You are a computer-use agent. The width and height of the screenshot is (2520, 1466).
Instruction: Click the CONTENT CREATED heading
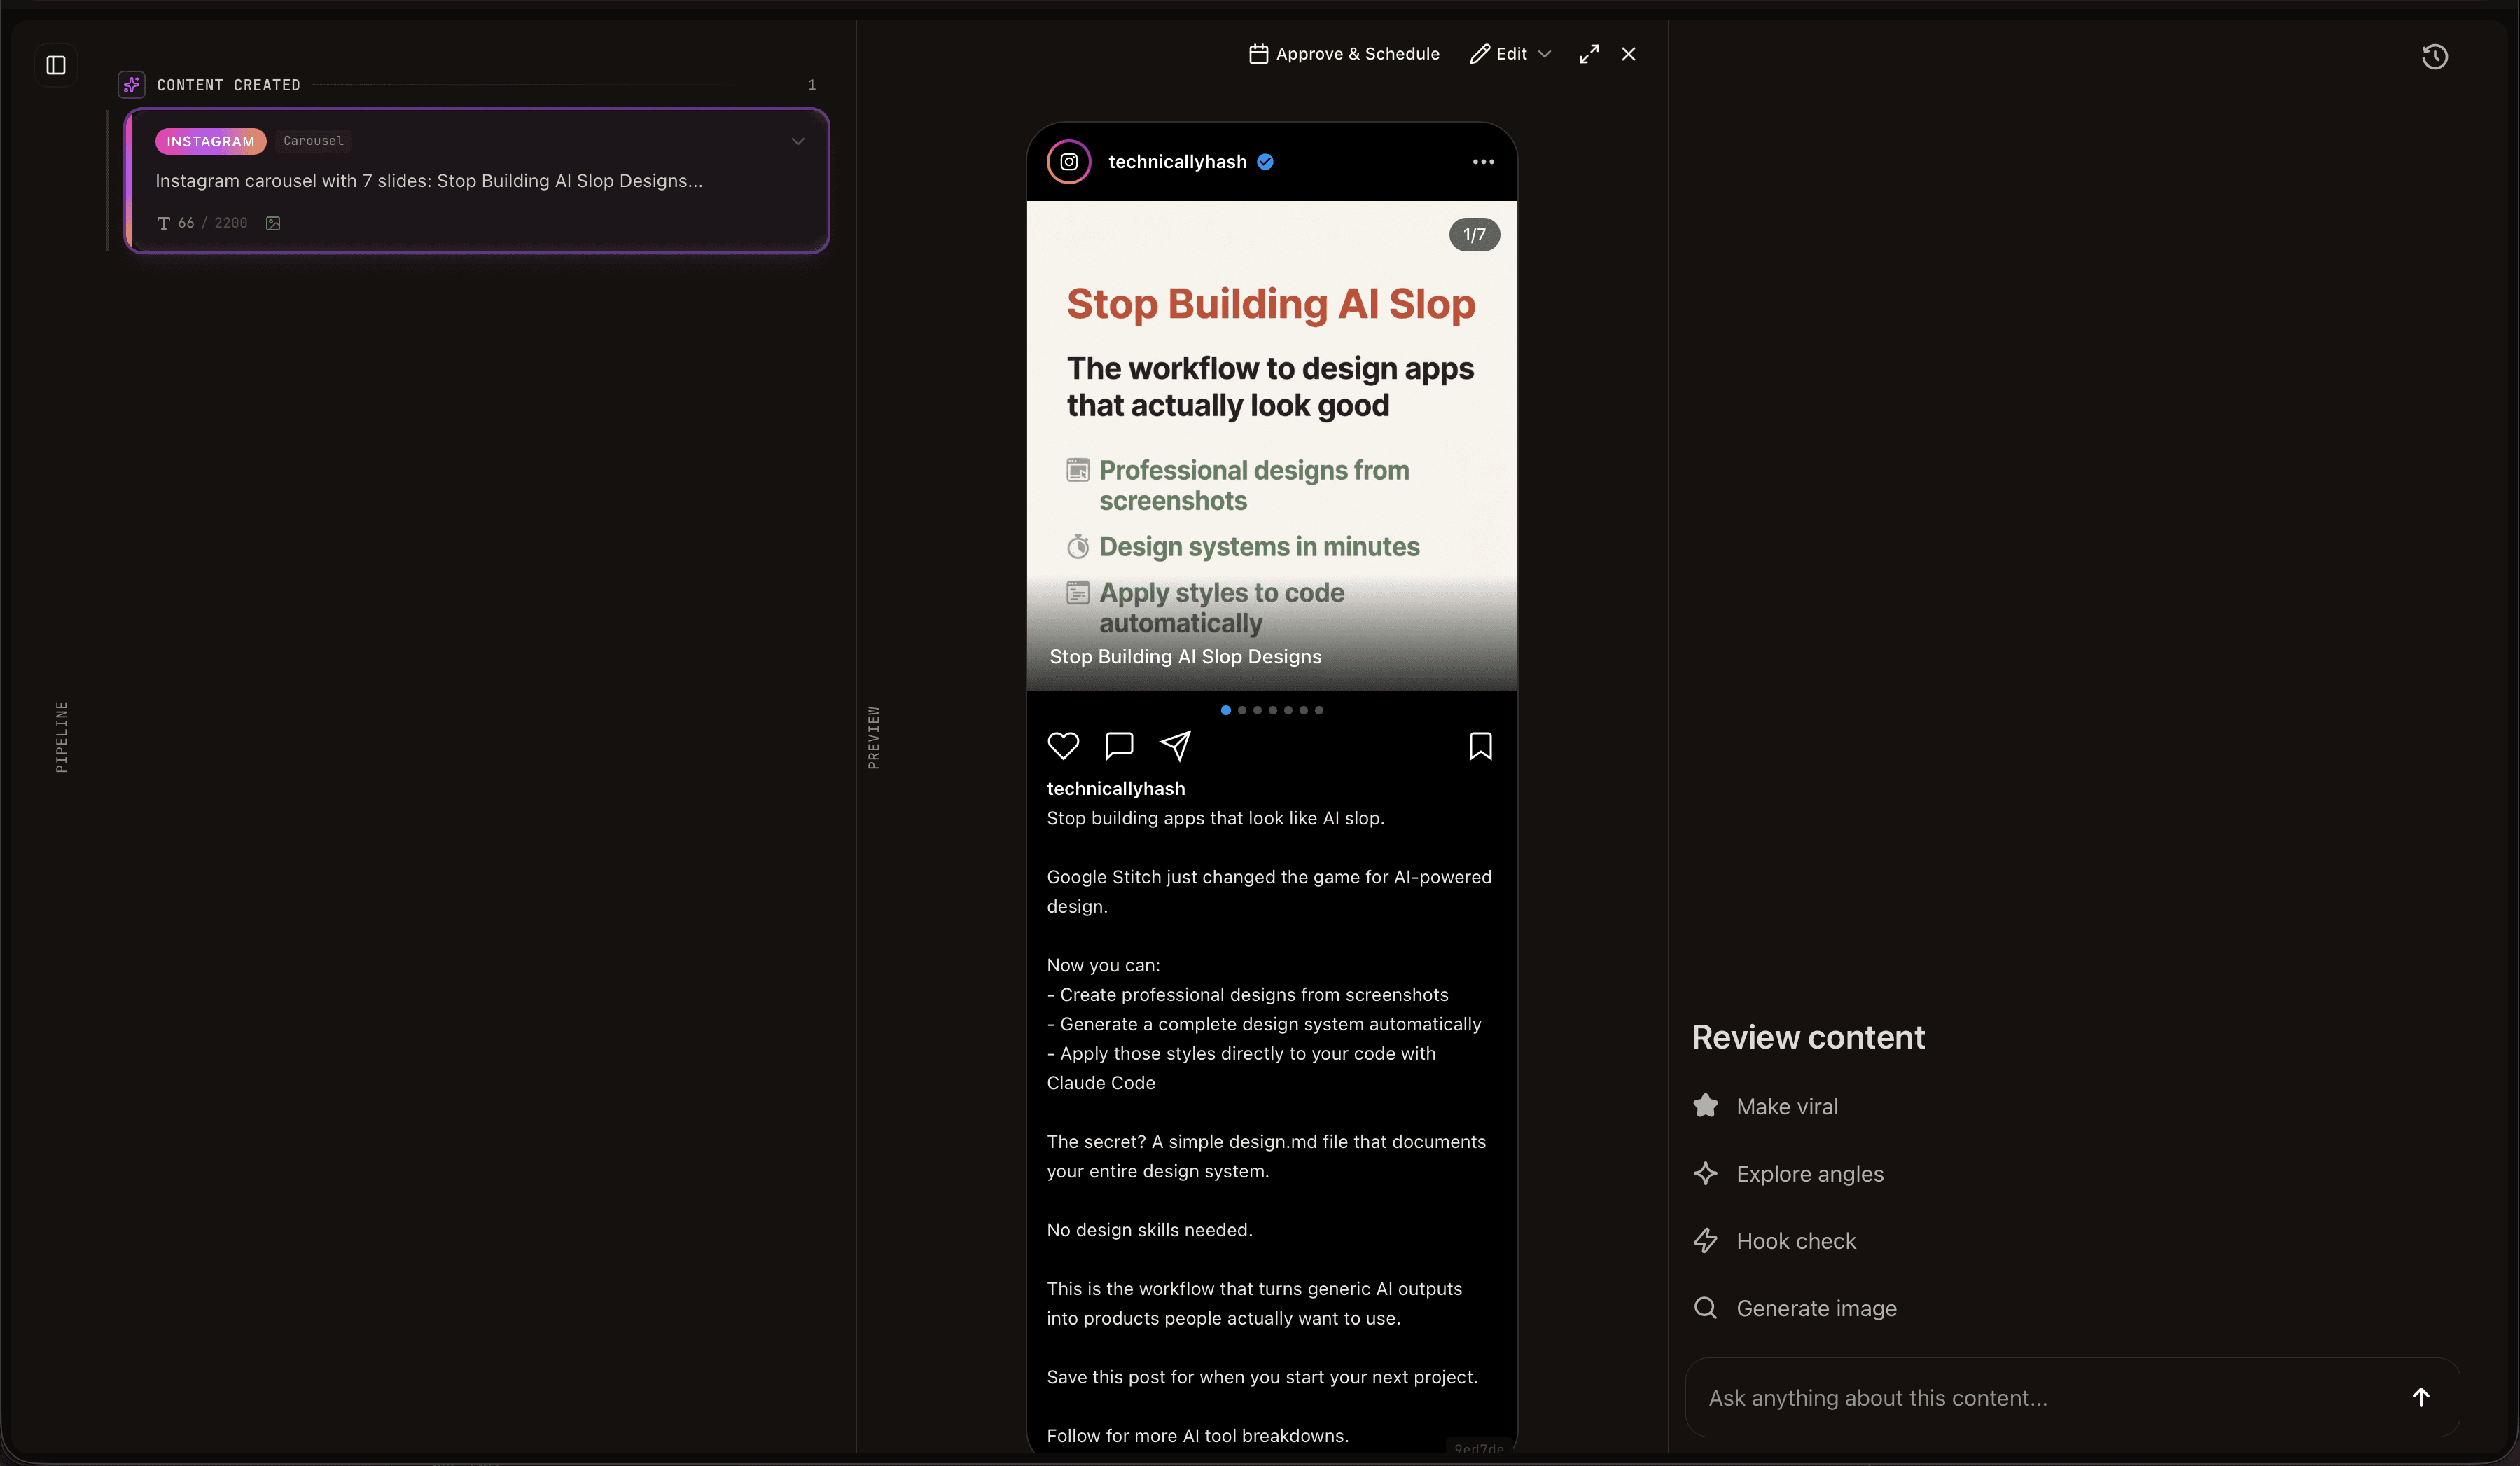click(228, 85)
